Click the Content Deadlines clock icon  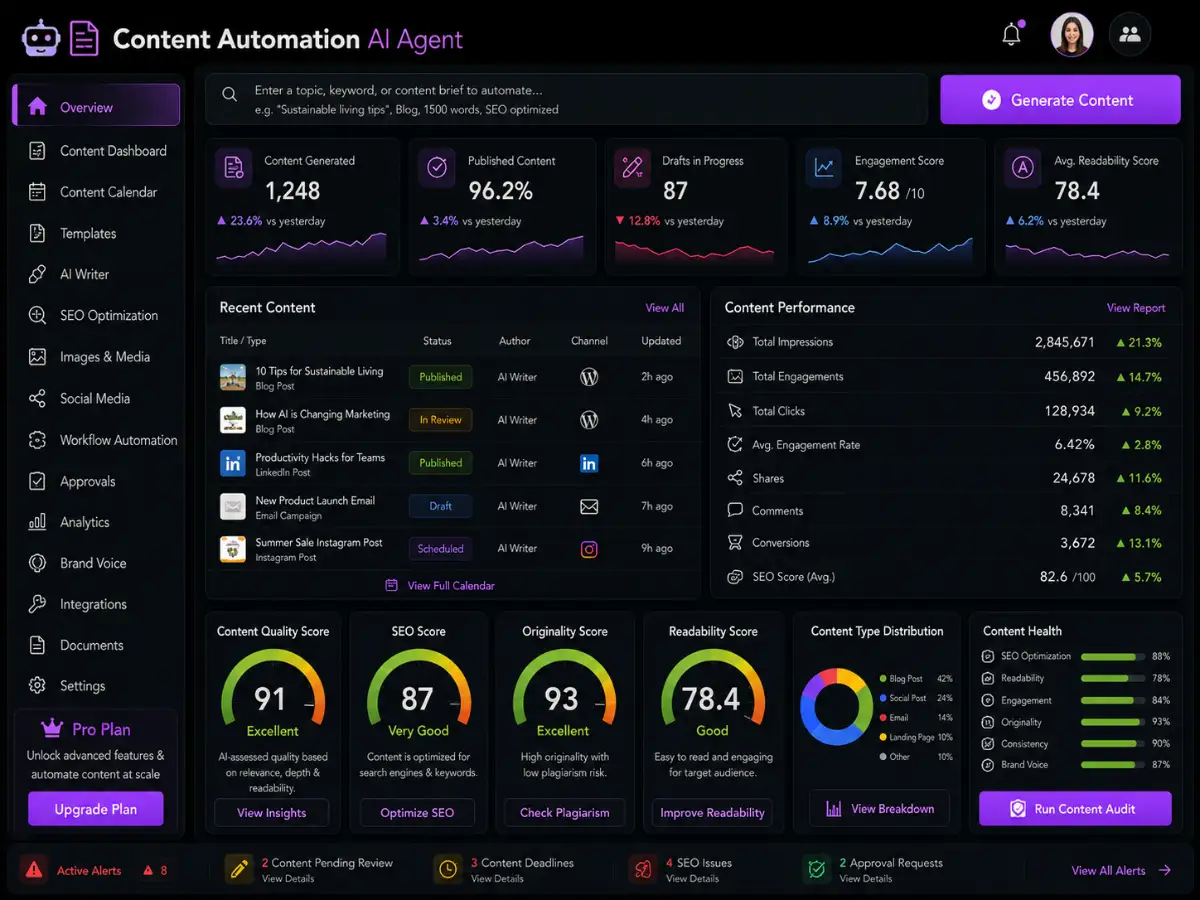[x=446, y=869]
